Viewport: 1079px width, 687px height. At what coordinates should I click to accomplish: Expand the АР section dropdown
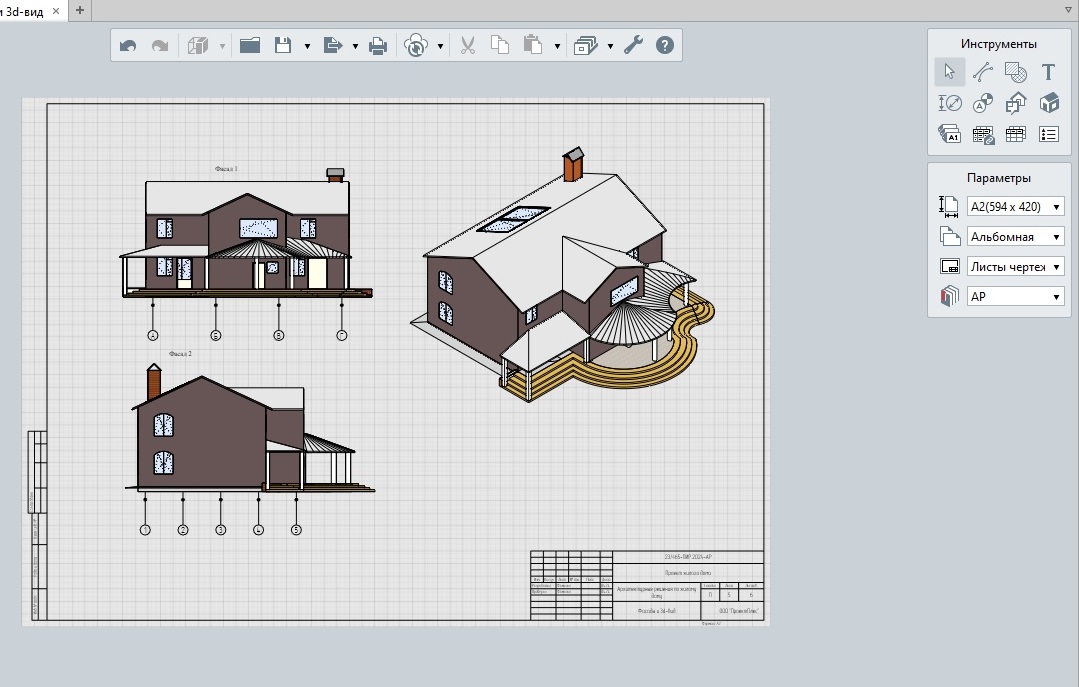1016,297
